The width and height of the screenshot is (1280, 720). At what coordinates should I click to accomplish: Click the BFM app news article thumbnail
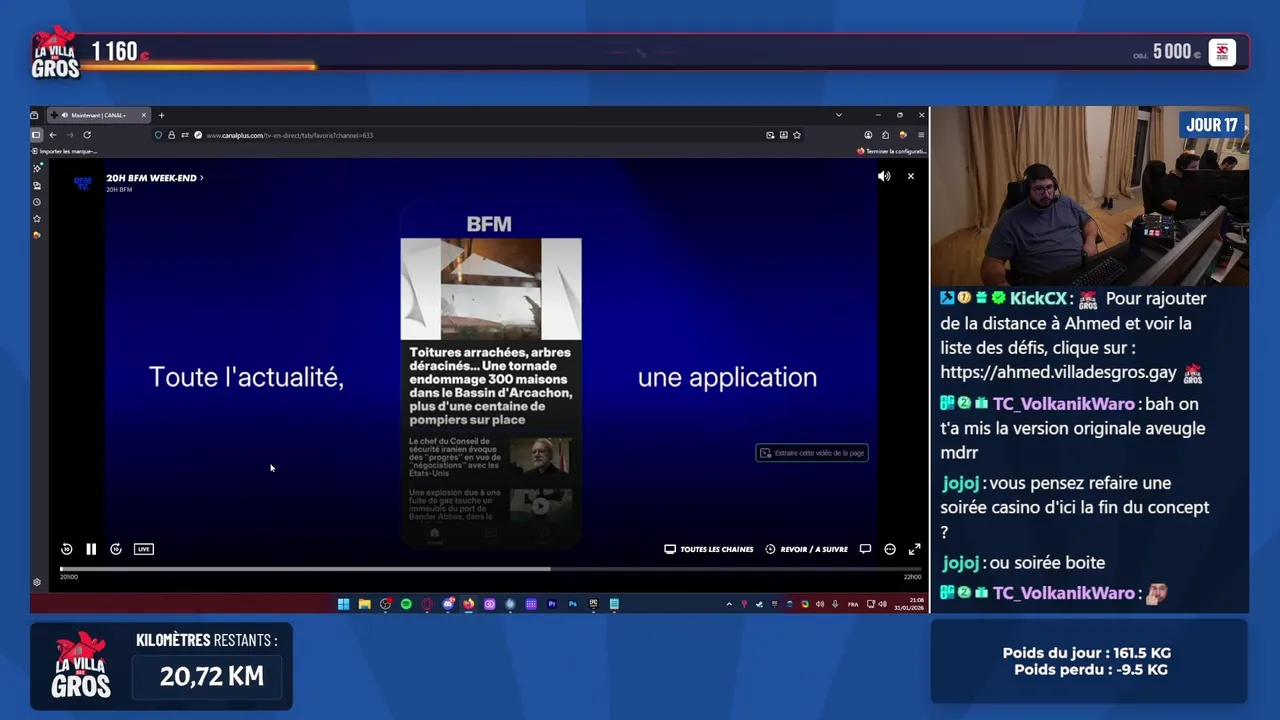491,289
